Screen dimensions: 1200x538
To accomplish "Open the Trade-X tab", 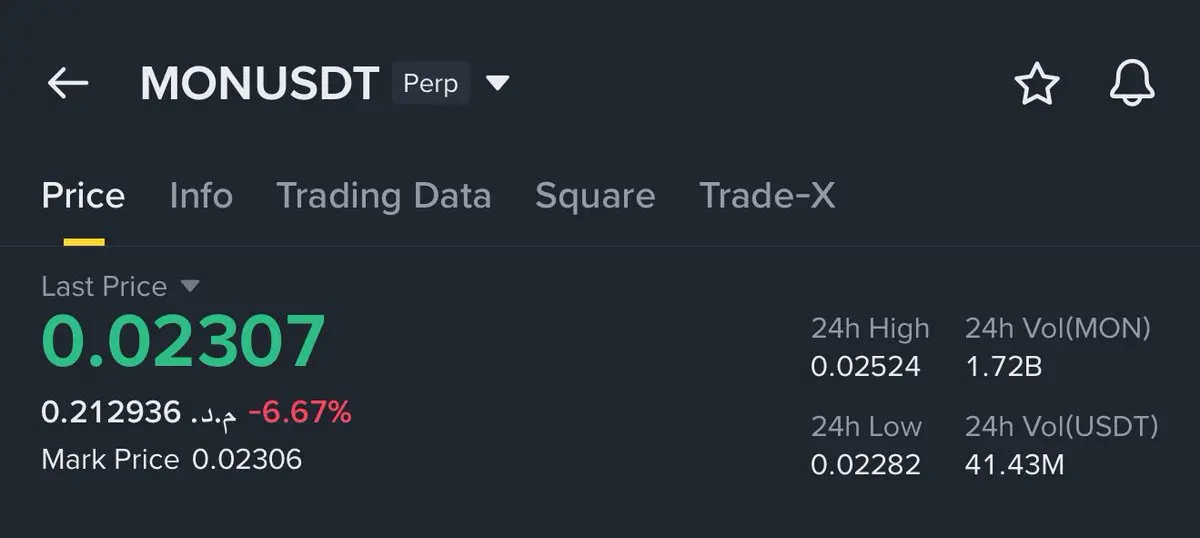I will [766, 196].
